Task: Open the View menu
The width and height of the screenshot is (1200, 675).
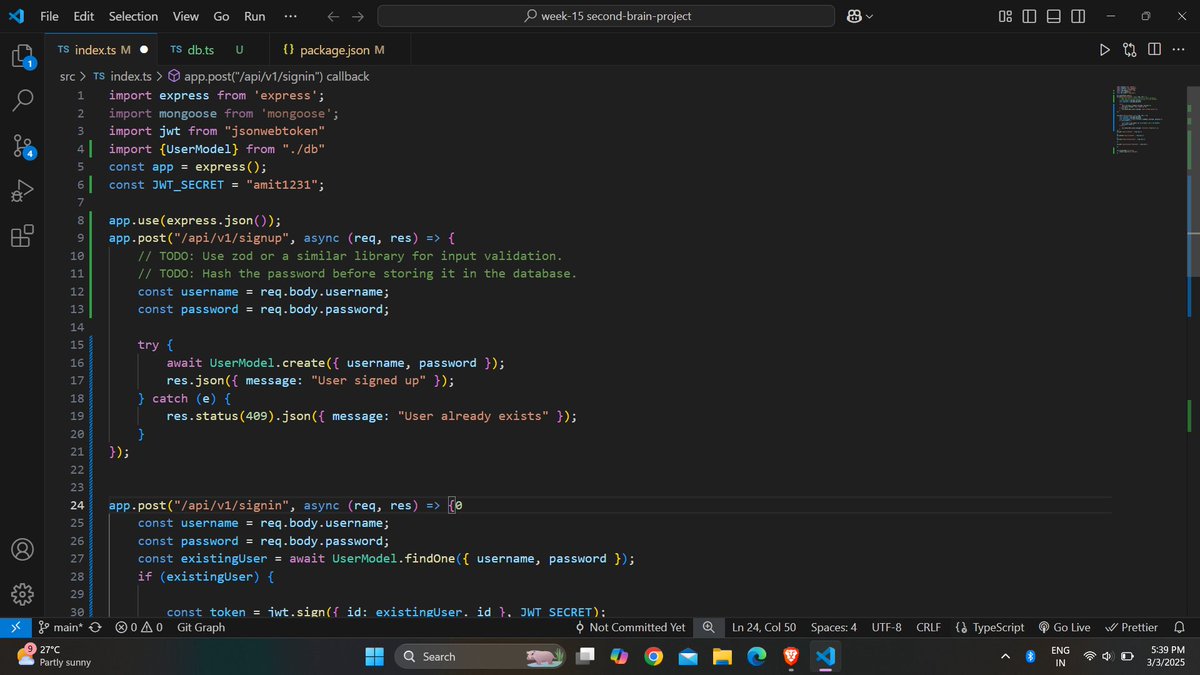Action: tap(185, 16)
